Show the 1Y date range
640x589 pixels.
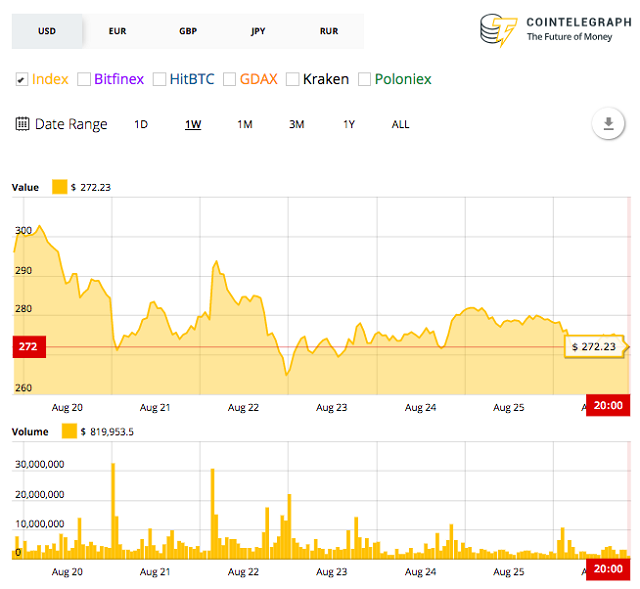[x=349, y=125]
